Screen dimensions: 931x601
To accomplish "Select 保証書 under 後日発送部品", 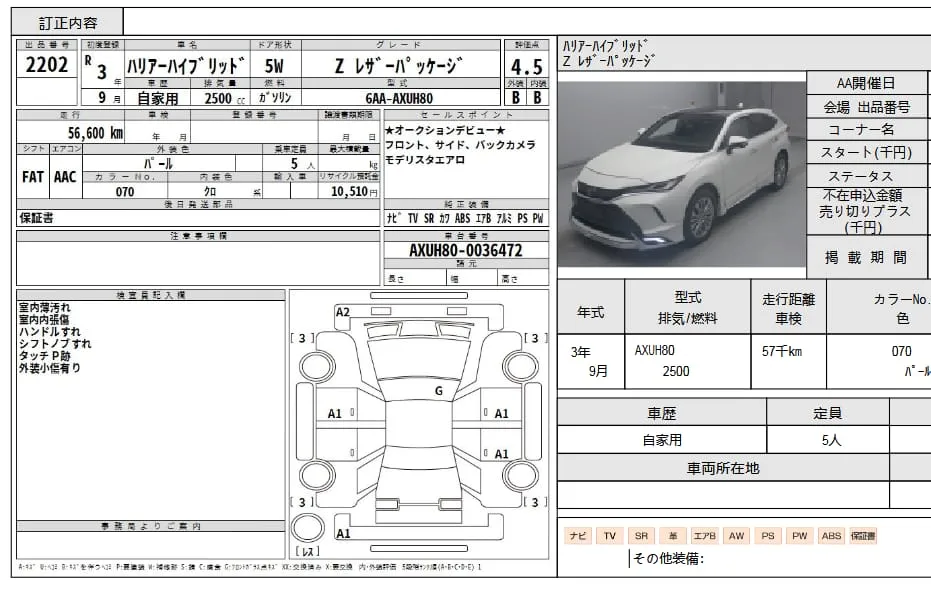I will [x=36, y=218].
